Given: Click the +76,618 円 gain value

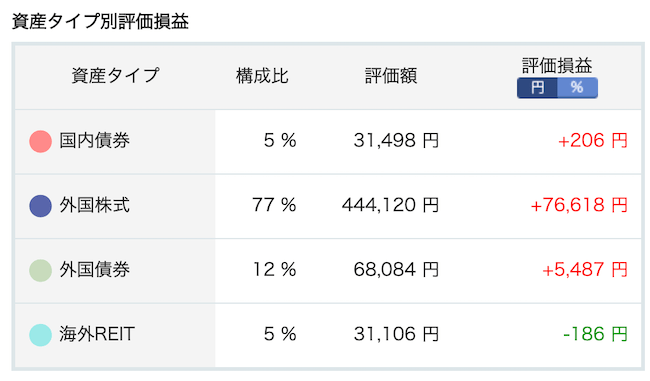Looking at the screenshot, I should (x=580, y=205).
